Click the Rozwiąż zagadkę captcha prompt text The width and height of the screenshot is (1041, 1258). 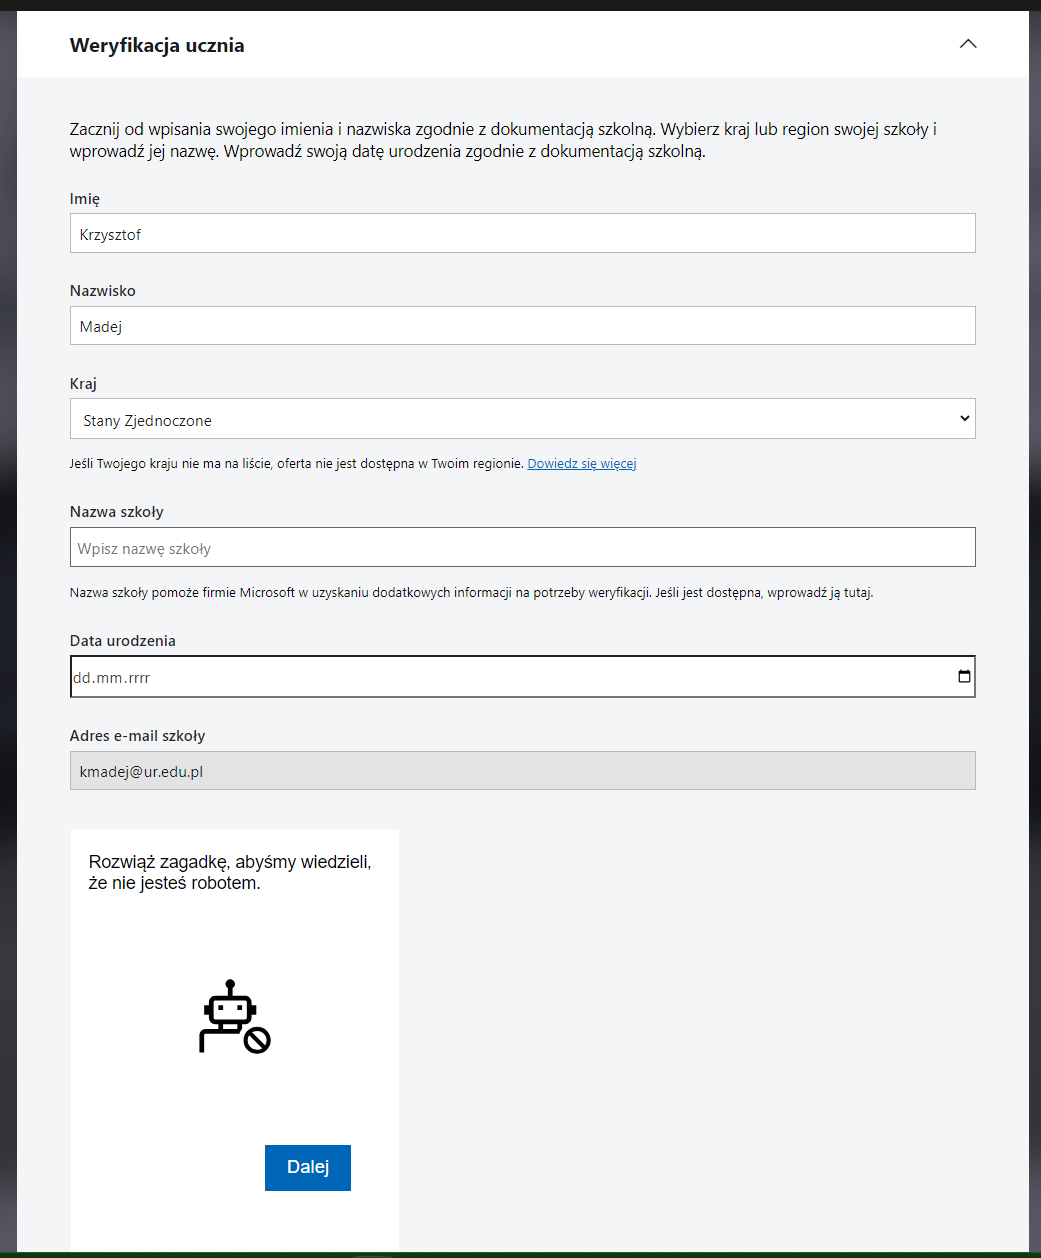pos(230,872)
